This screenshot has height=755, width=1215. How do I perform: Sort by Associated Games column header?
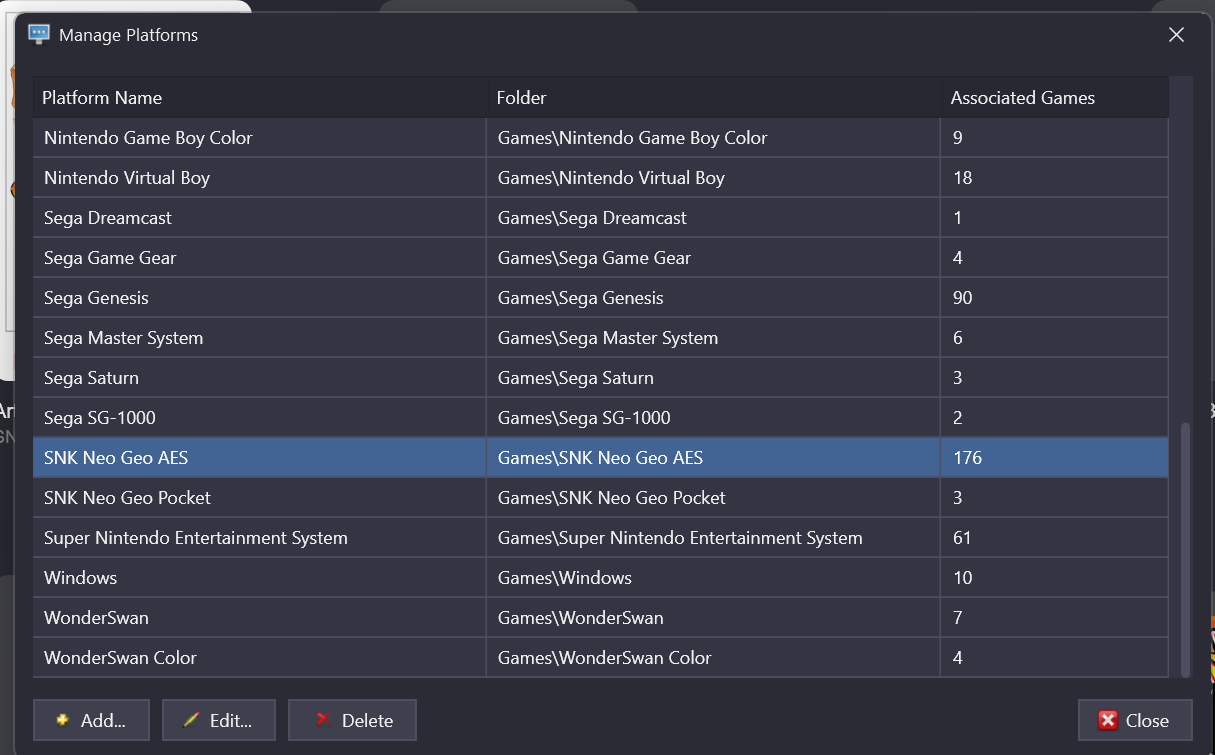click(x=1055, y=98)
